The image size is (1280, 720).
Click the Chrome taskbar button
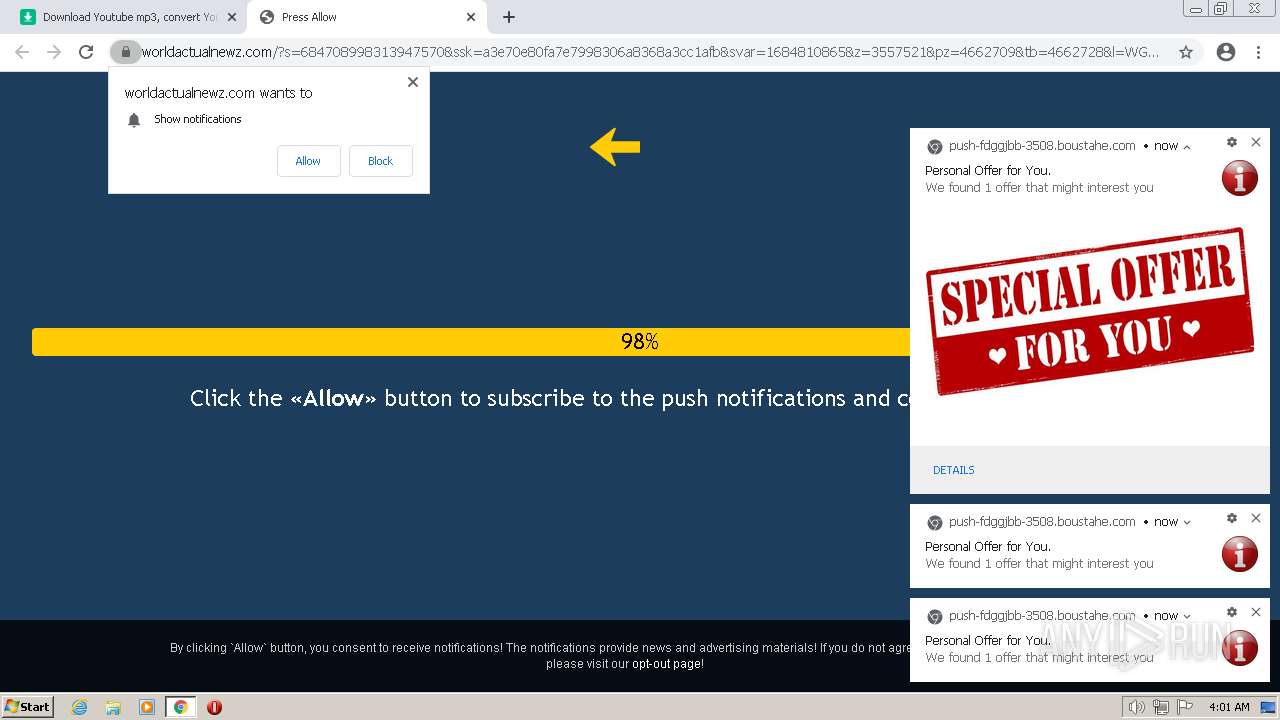(x=181, y=707)
